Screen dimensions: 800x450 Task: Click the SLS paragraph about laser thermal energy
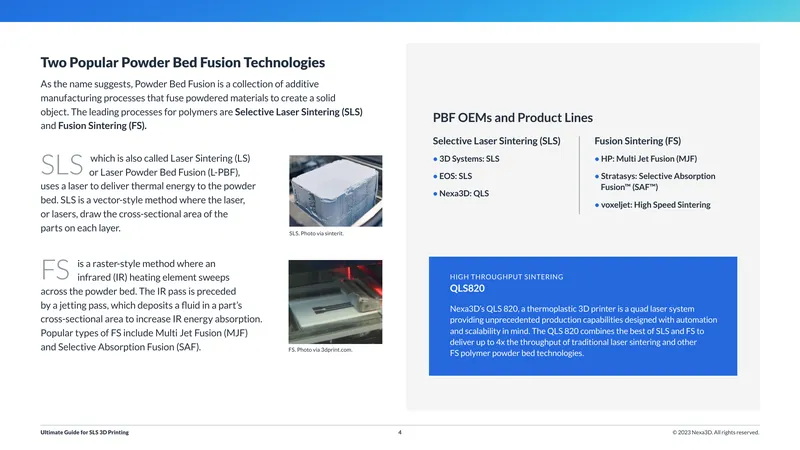pyautogui.click(x=148, y=193)
